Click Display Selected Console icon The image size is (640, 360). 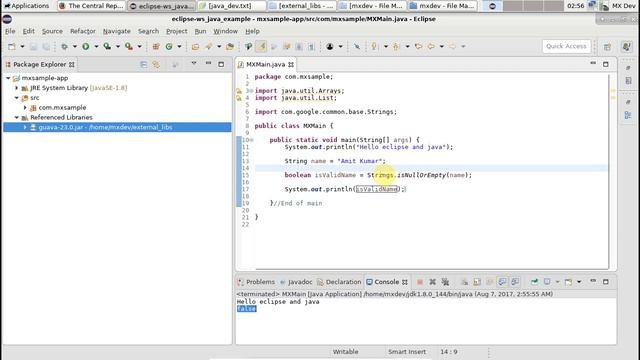point(547,282)
